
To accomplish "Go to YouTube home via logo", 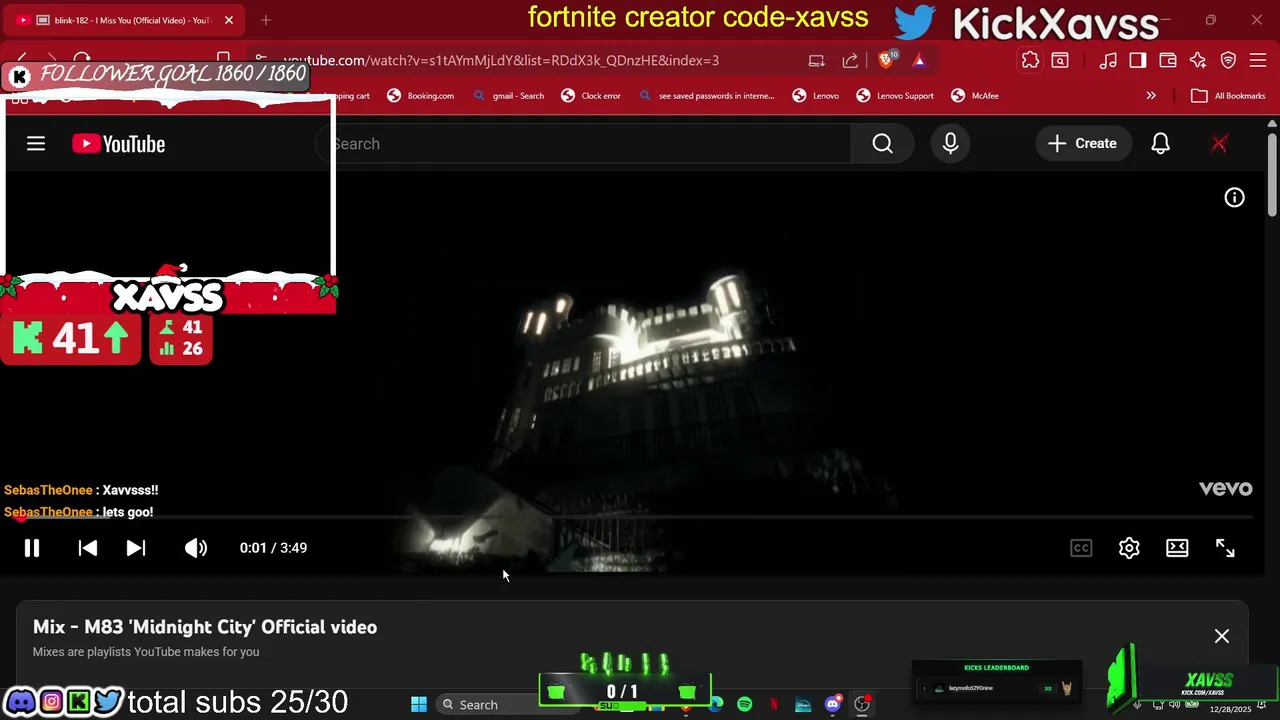I will (118, 144).
